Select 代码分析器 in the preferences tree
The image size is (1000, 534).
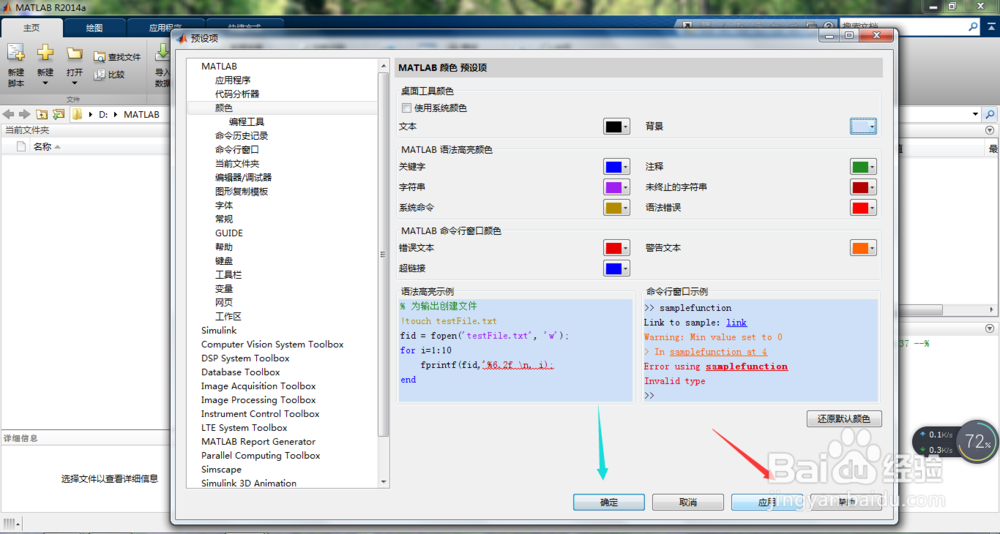pyautogui.click(x=237, y=94)
